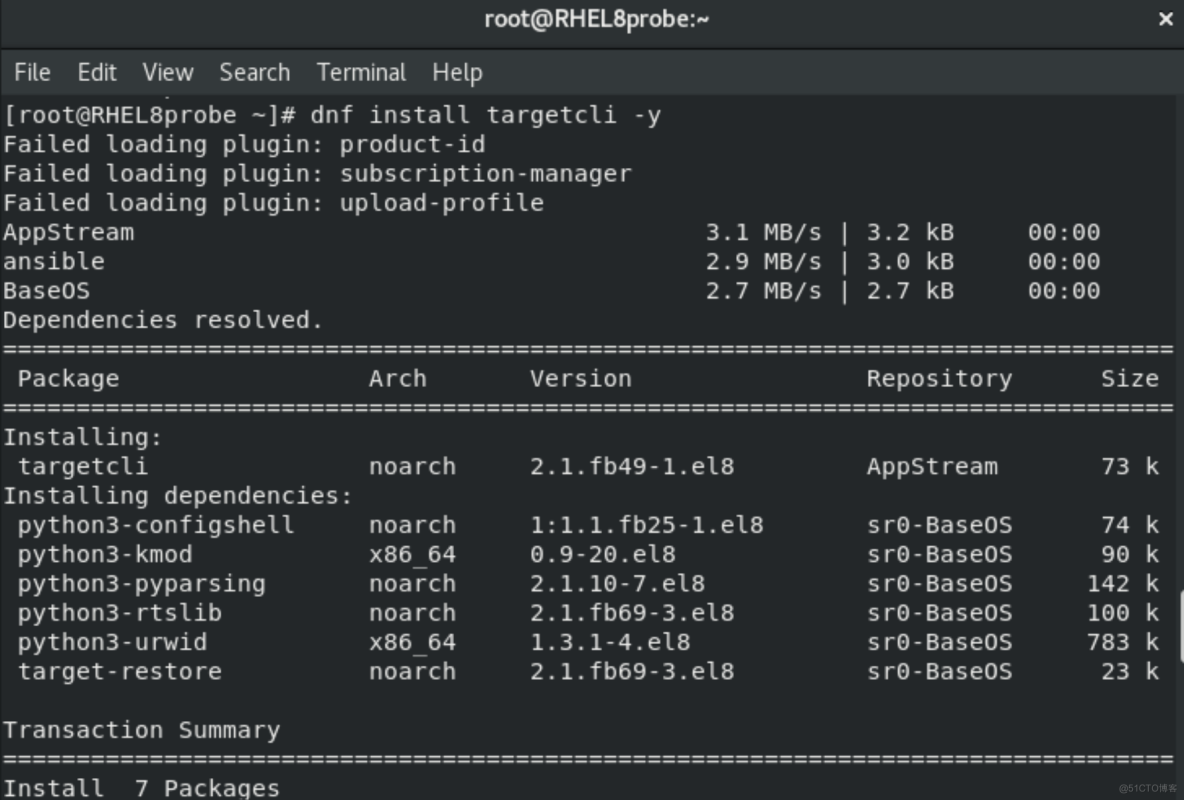Open the Help menu
The width and height of the screenshot is (1184, 800).
tap(457, 73)
